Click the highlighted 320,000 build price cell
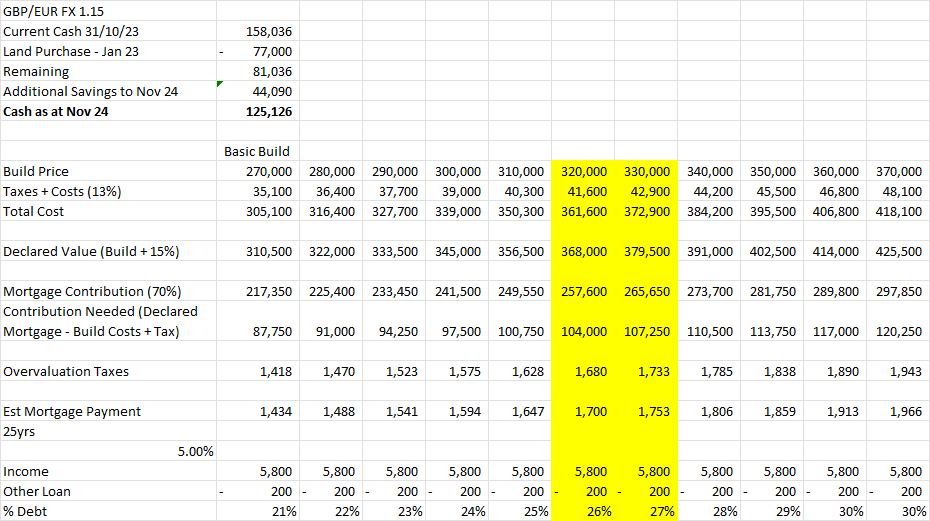The height and width of the screenshot is (521, 930). (582, 171)
